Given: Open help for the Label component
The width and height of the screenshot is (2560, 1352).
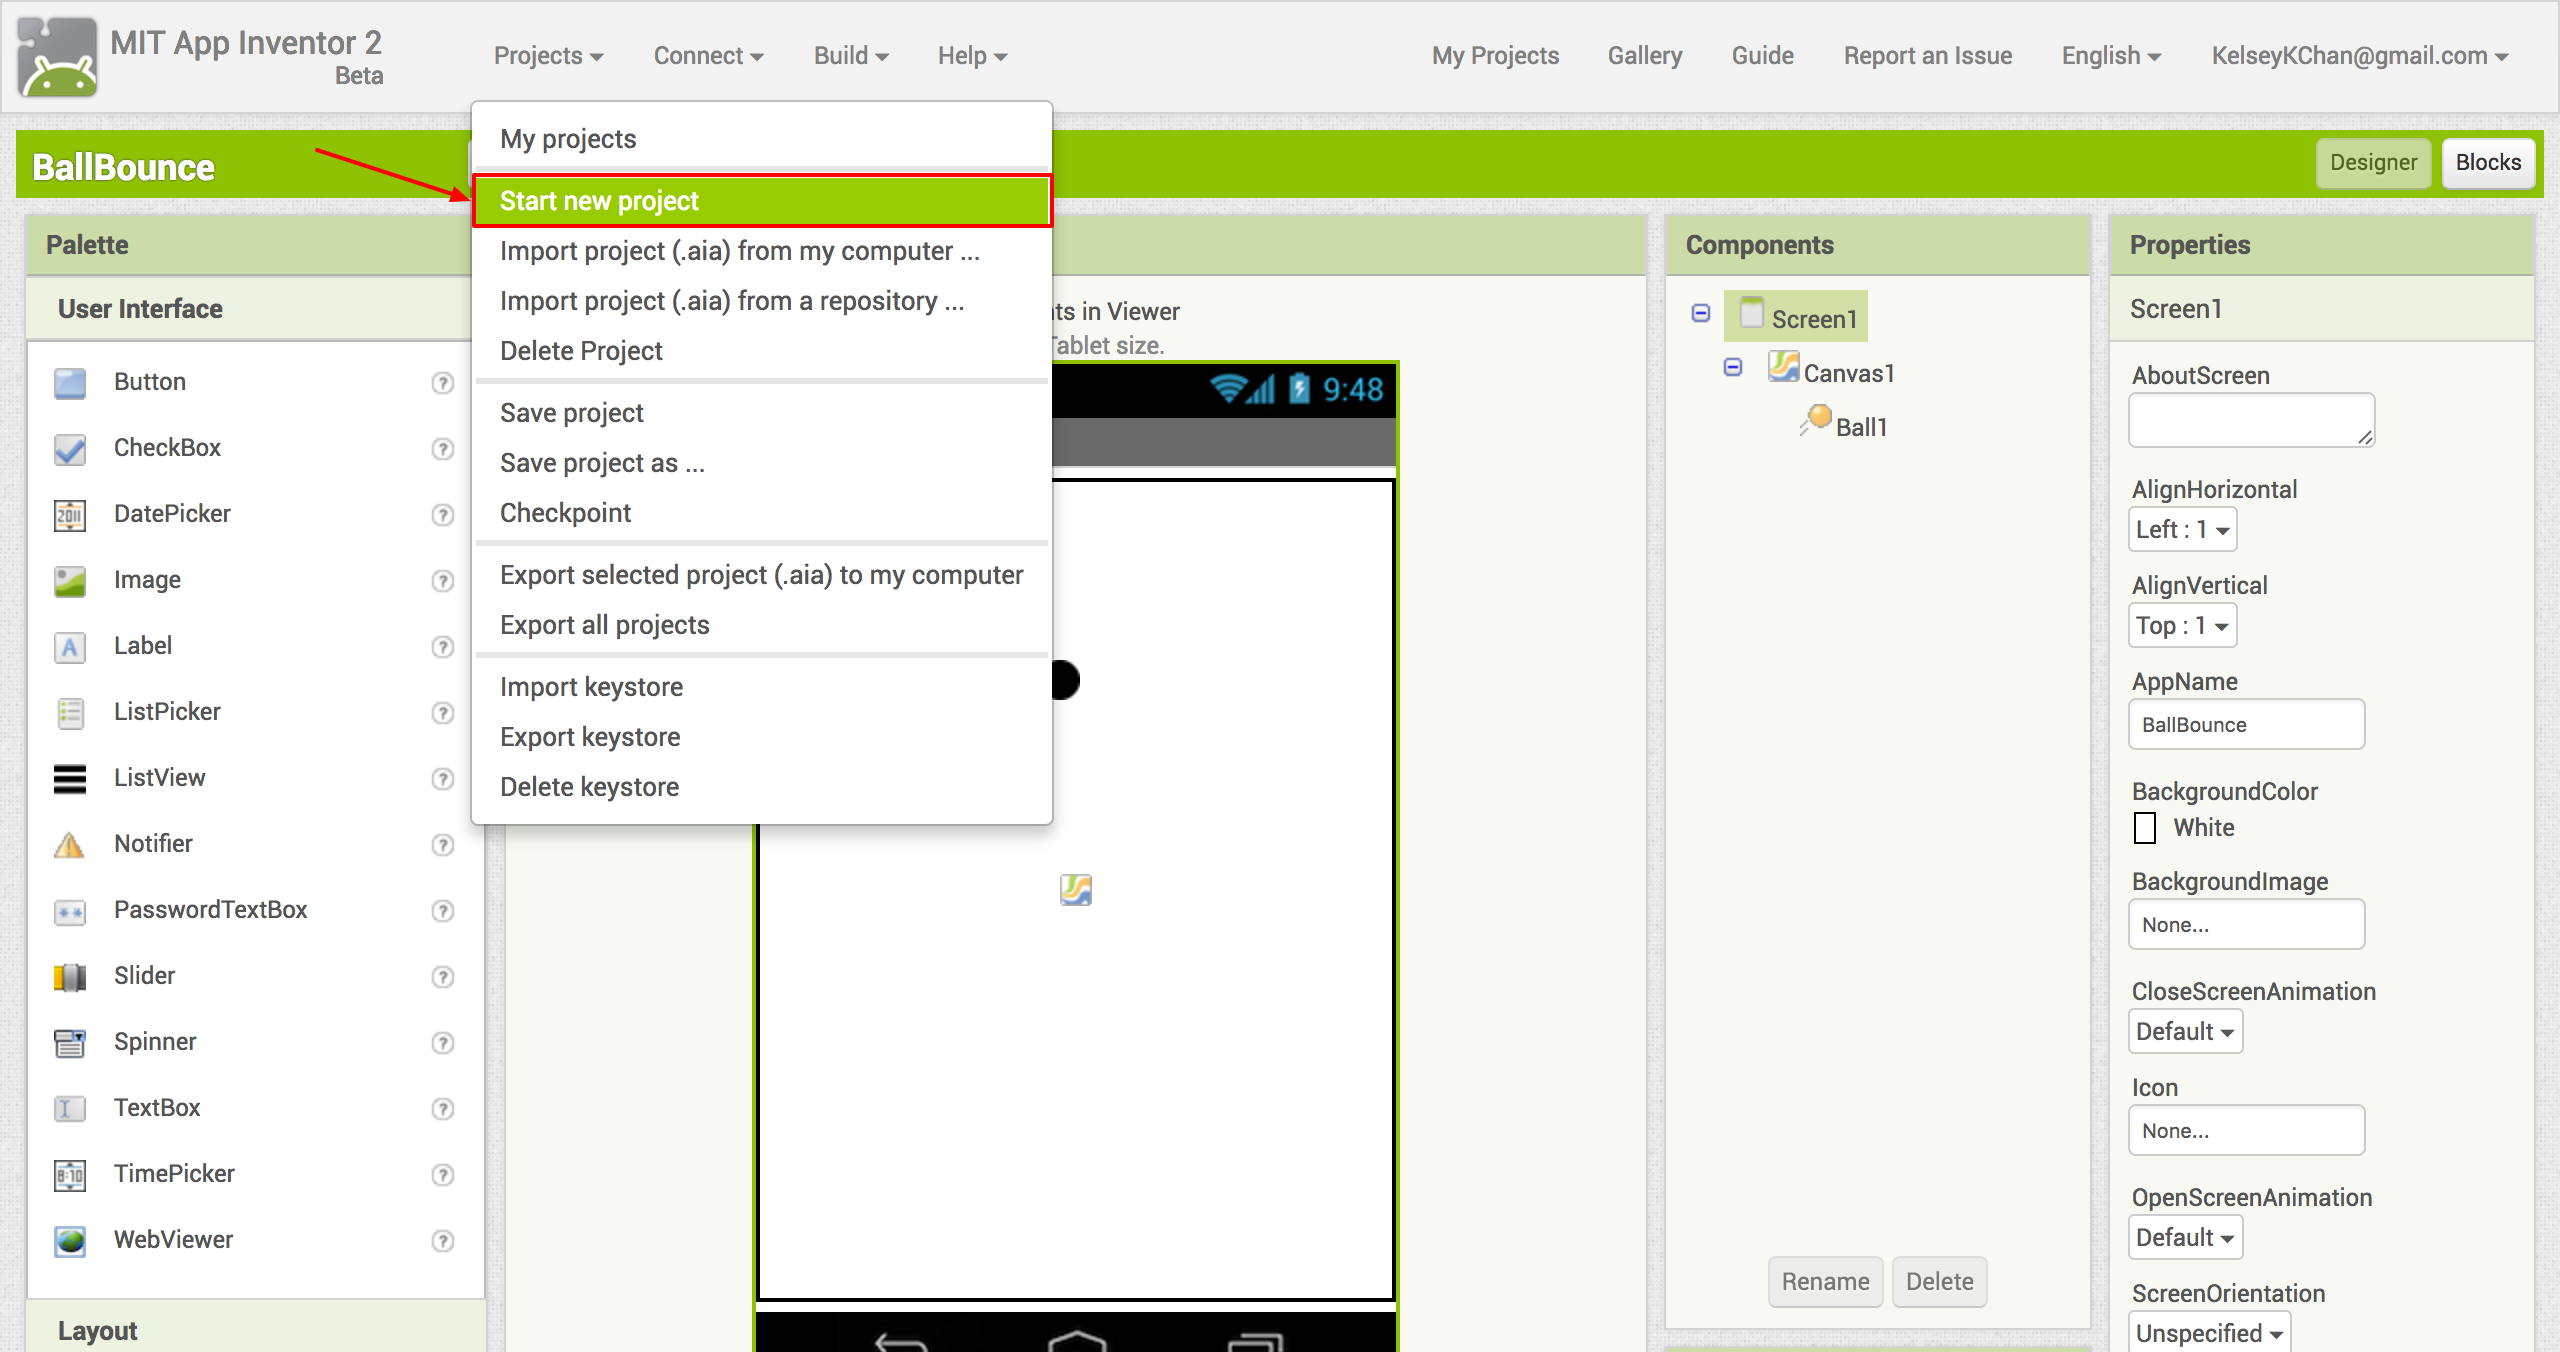Looking at the screenshot, I should [x=442, y=647].
